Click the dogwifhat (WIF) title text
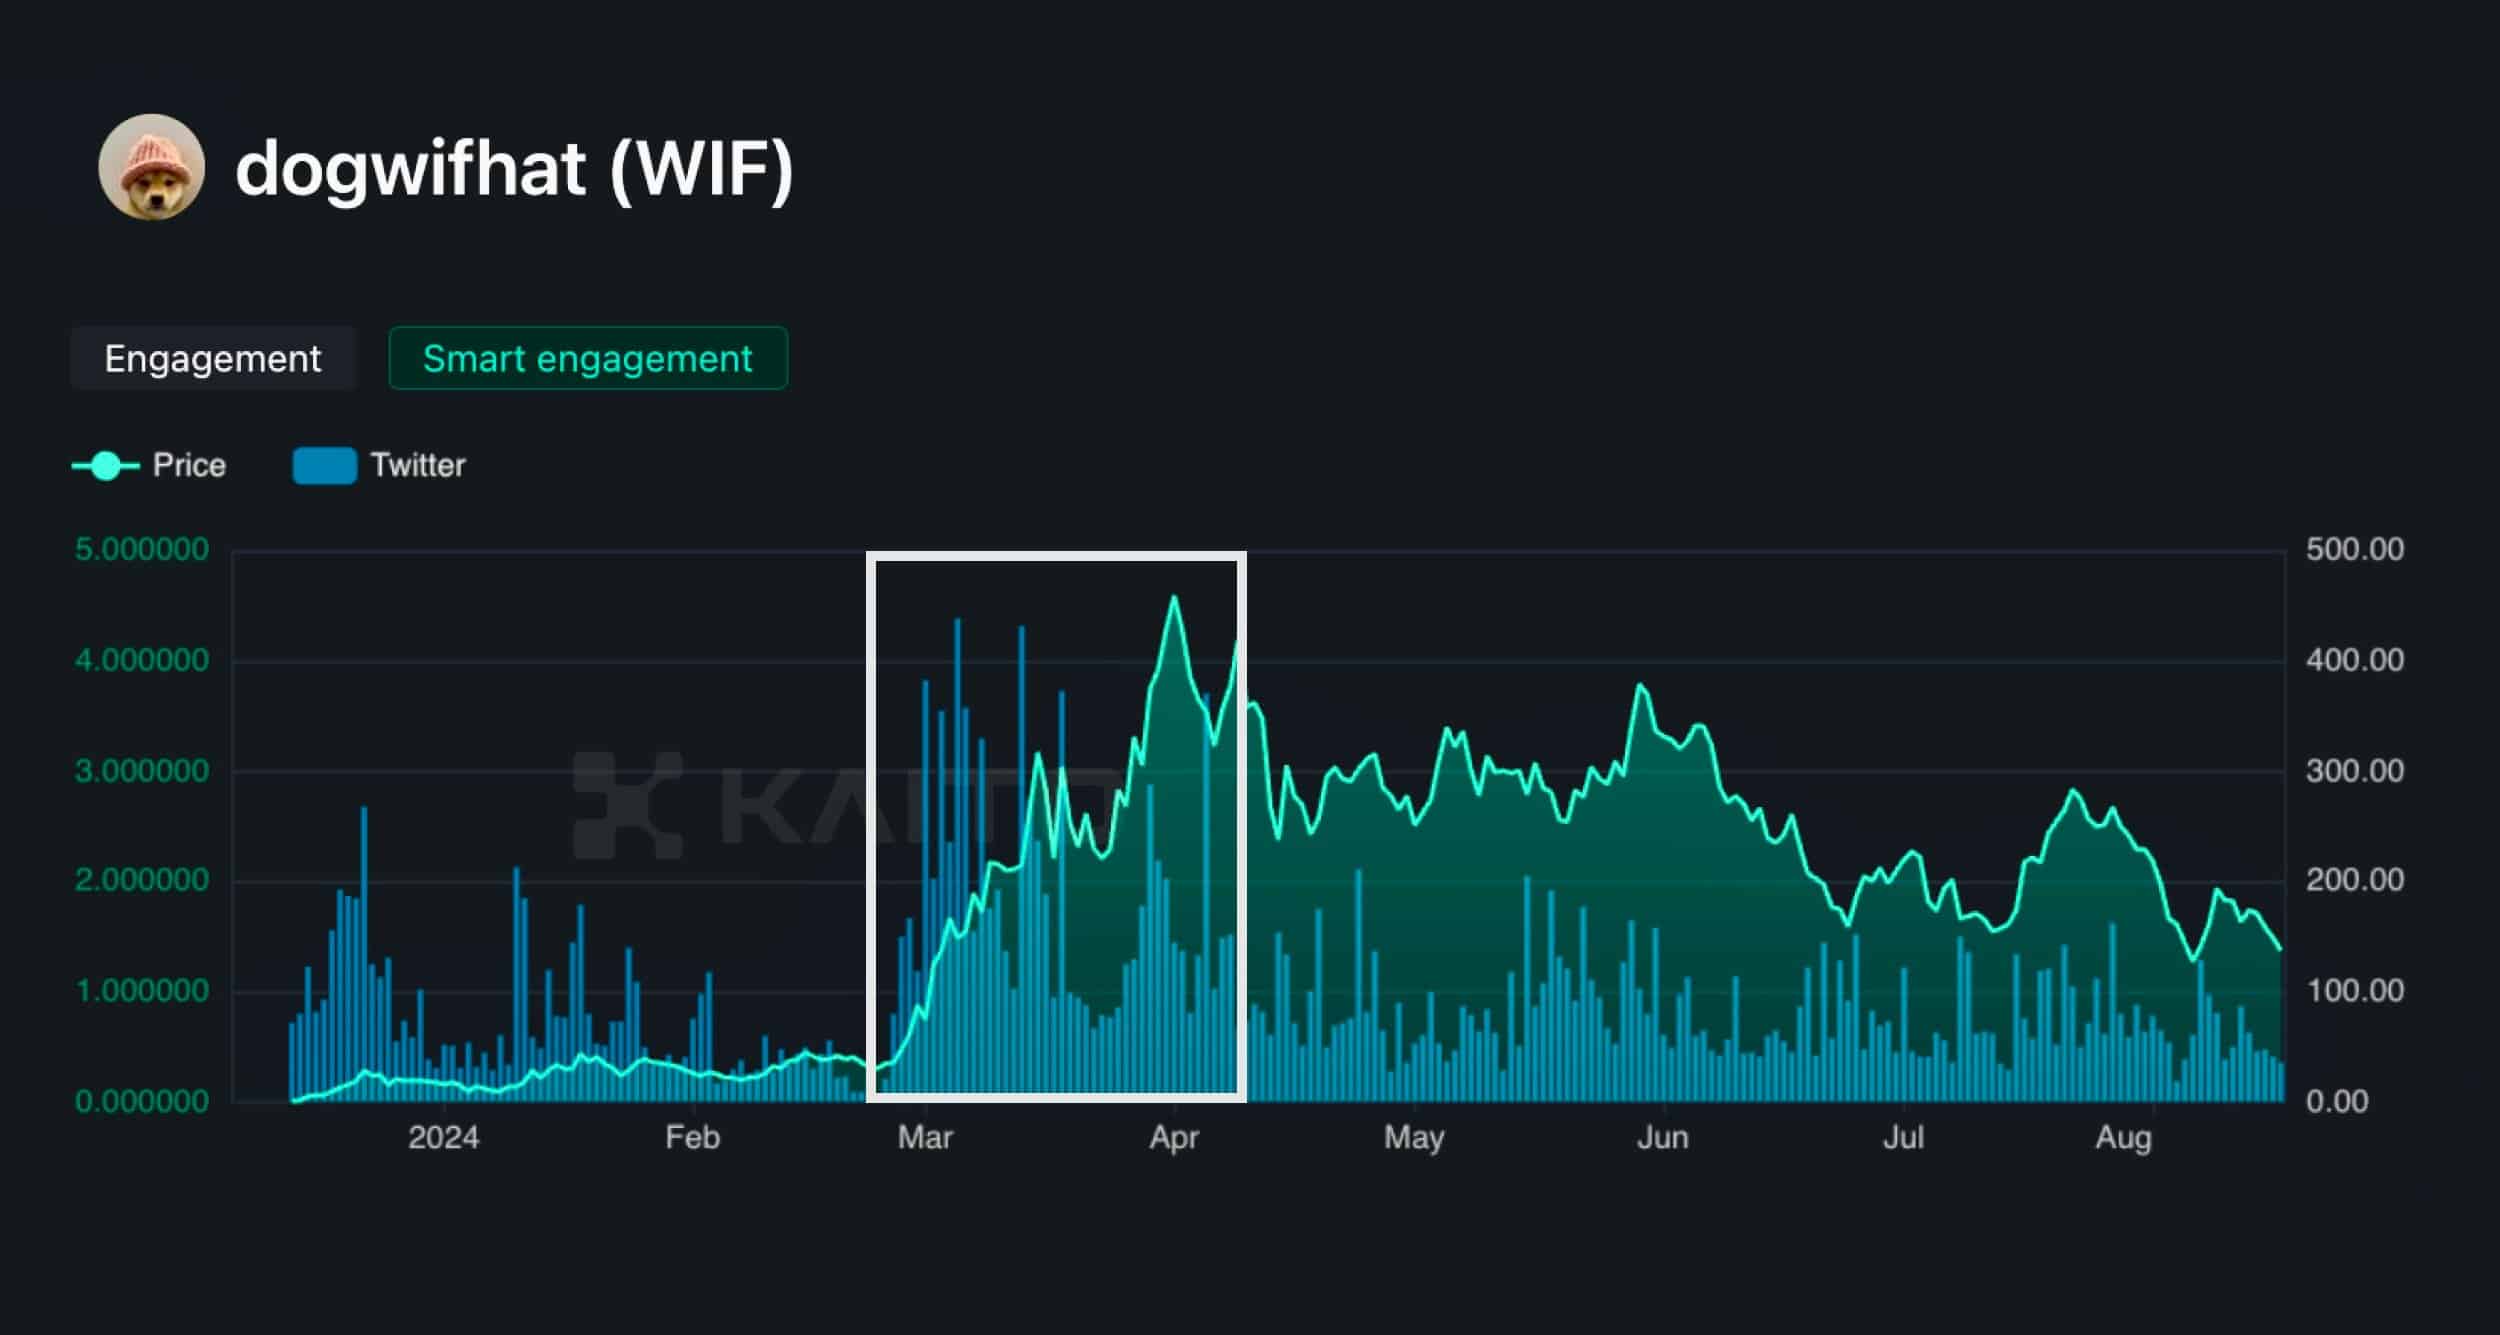Screen dimensions: 2500x1335 pos(514,168)
